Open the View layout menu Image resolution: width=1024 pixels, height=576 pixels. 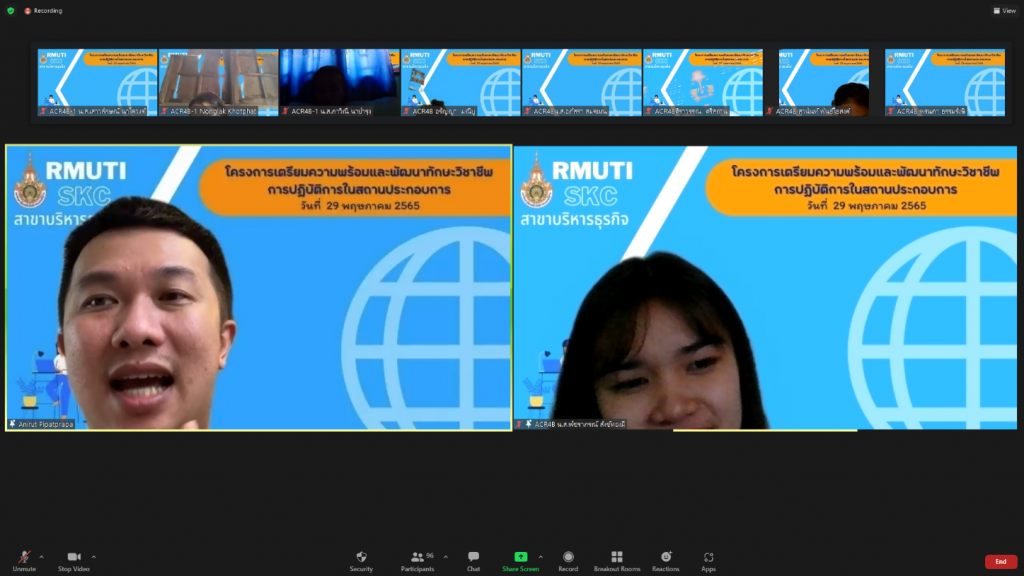pyautogui.click(x=1003, y=11)
